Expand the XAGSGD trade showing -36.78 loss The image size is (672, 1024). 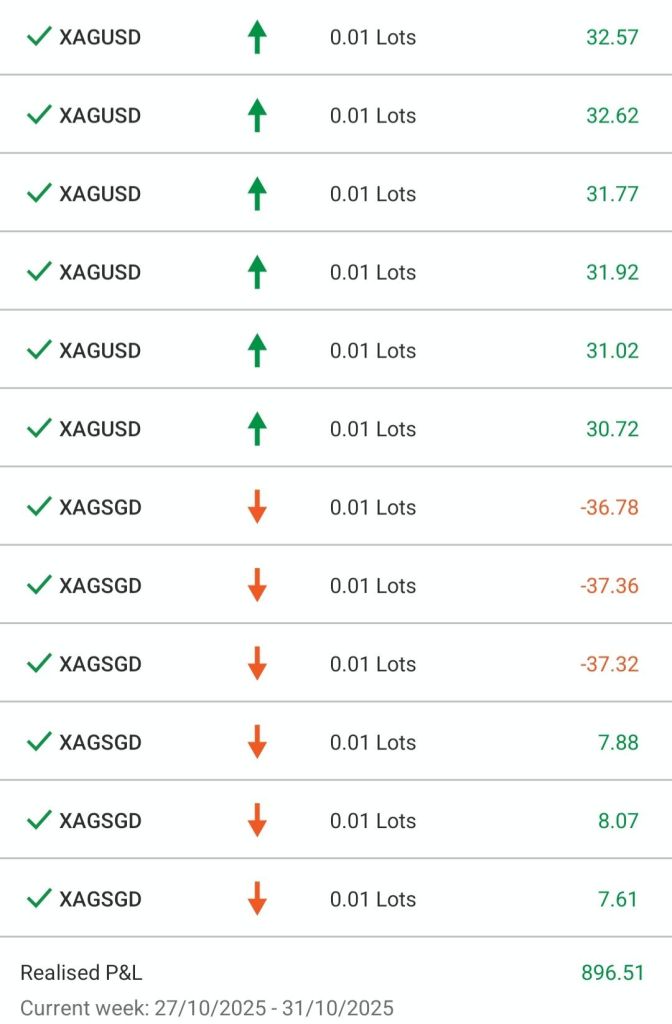pos(336,507)
